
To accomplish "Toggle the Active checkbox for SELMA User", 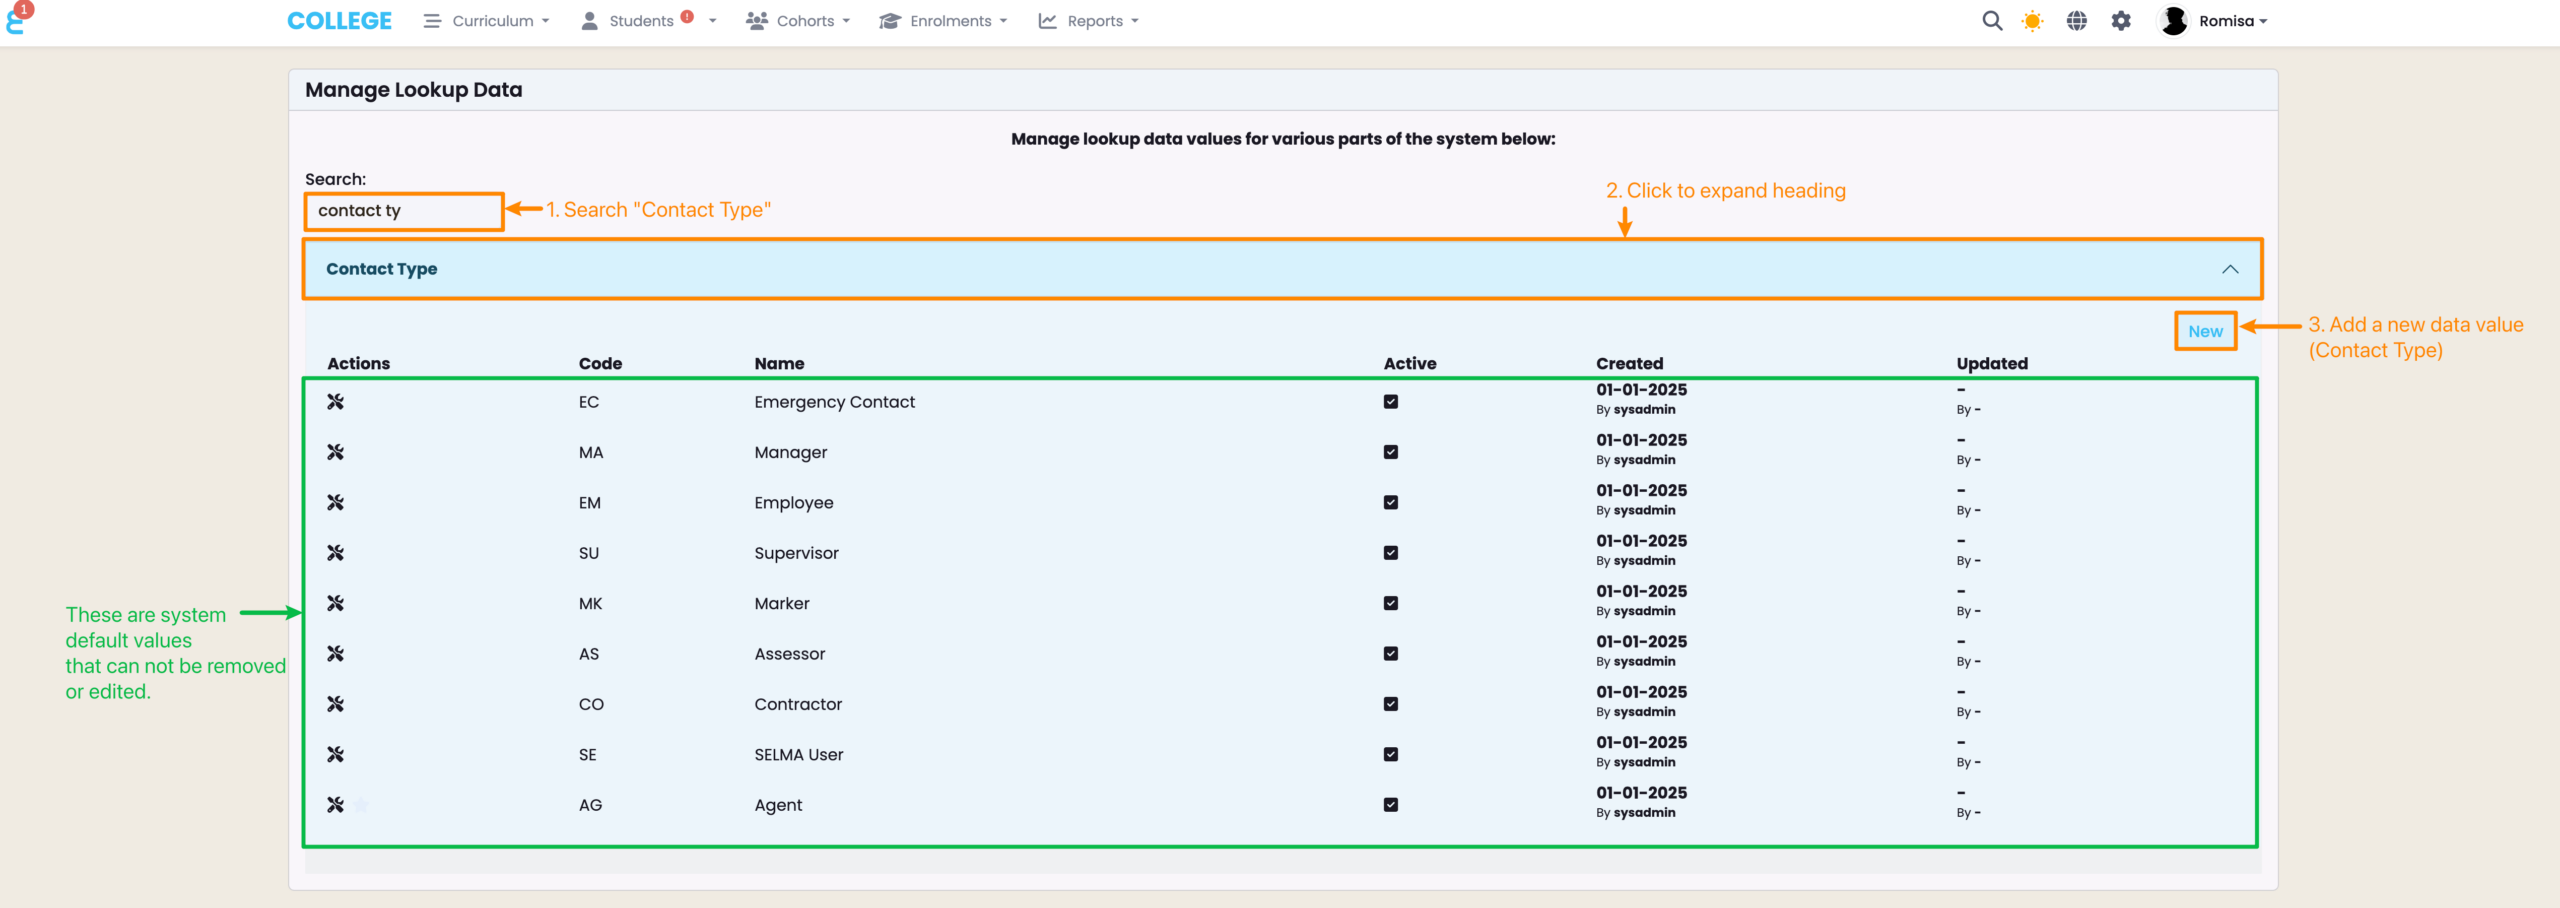I will (1390, 755).
